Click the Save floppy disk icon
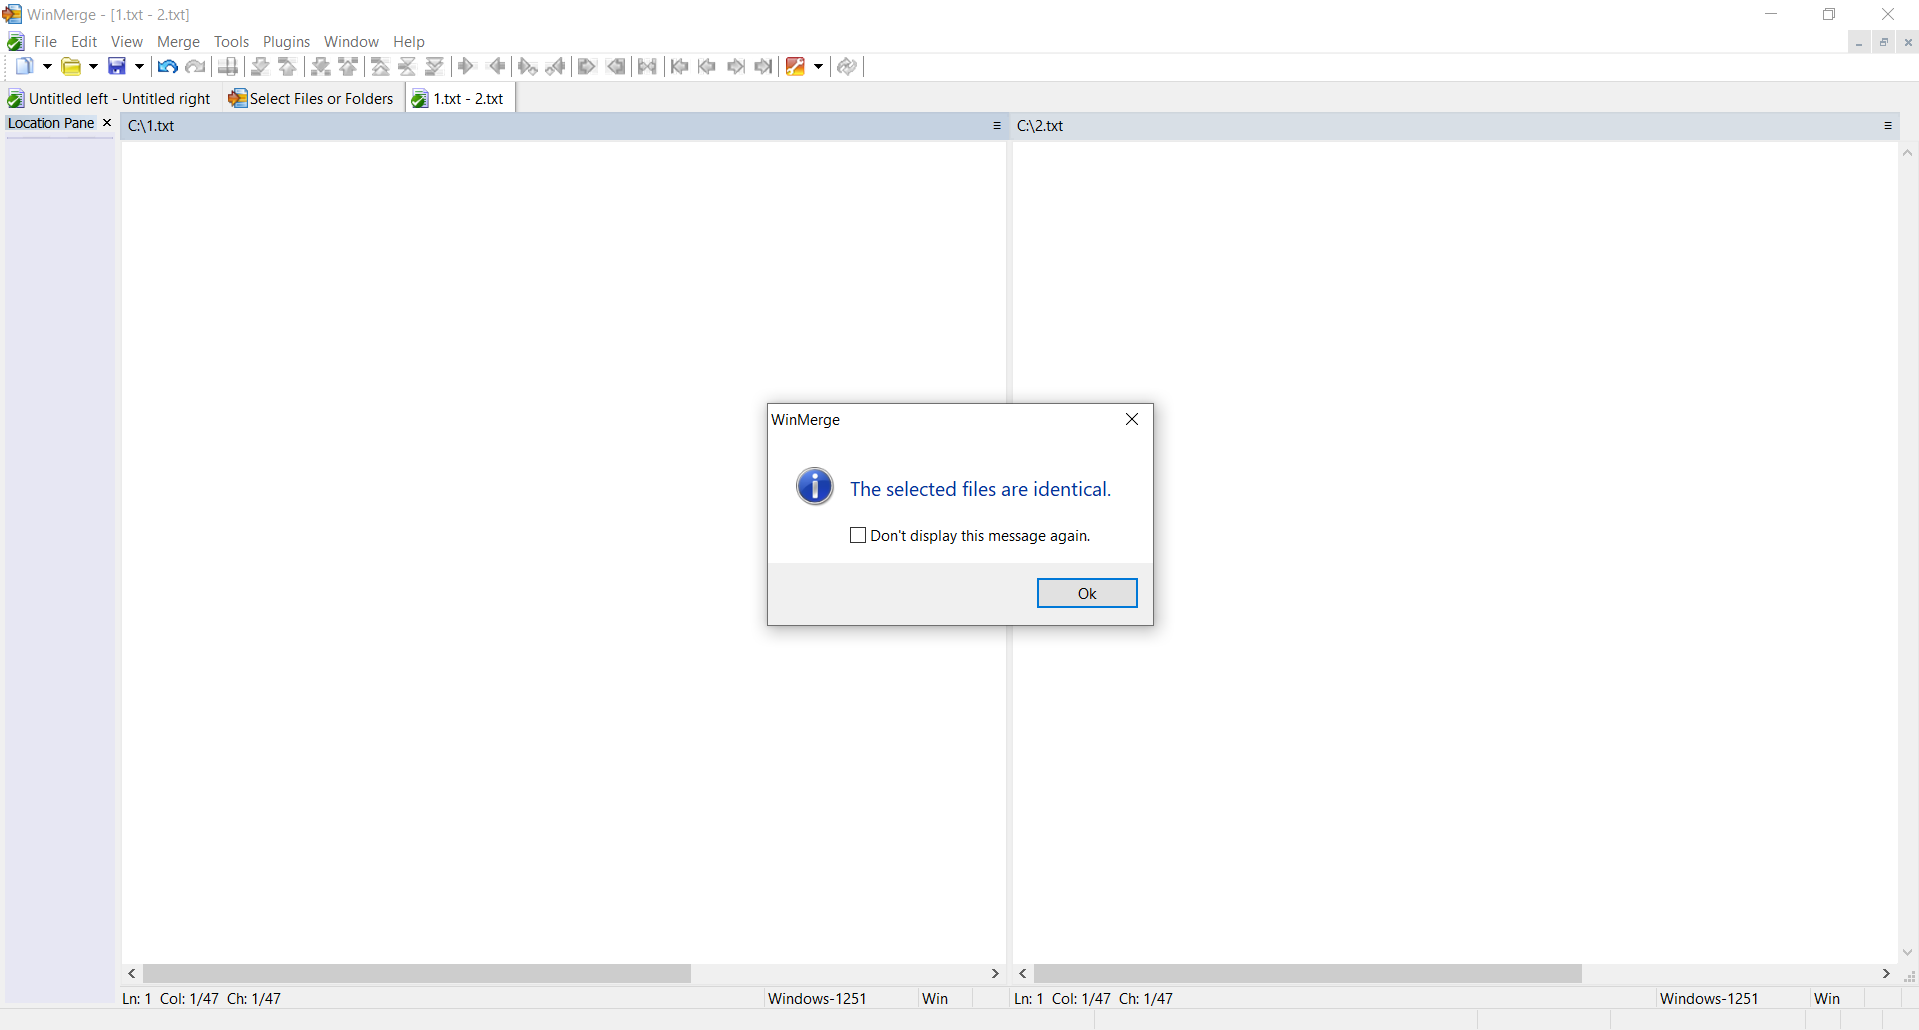 coord(117,67)
